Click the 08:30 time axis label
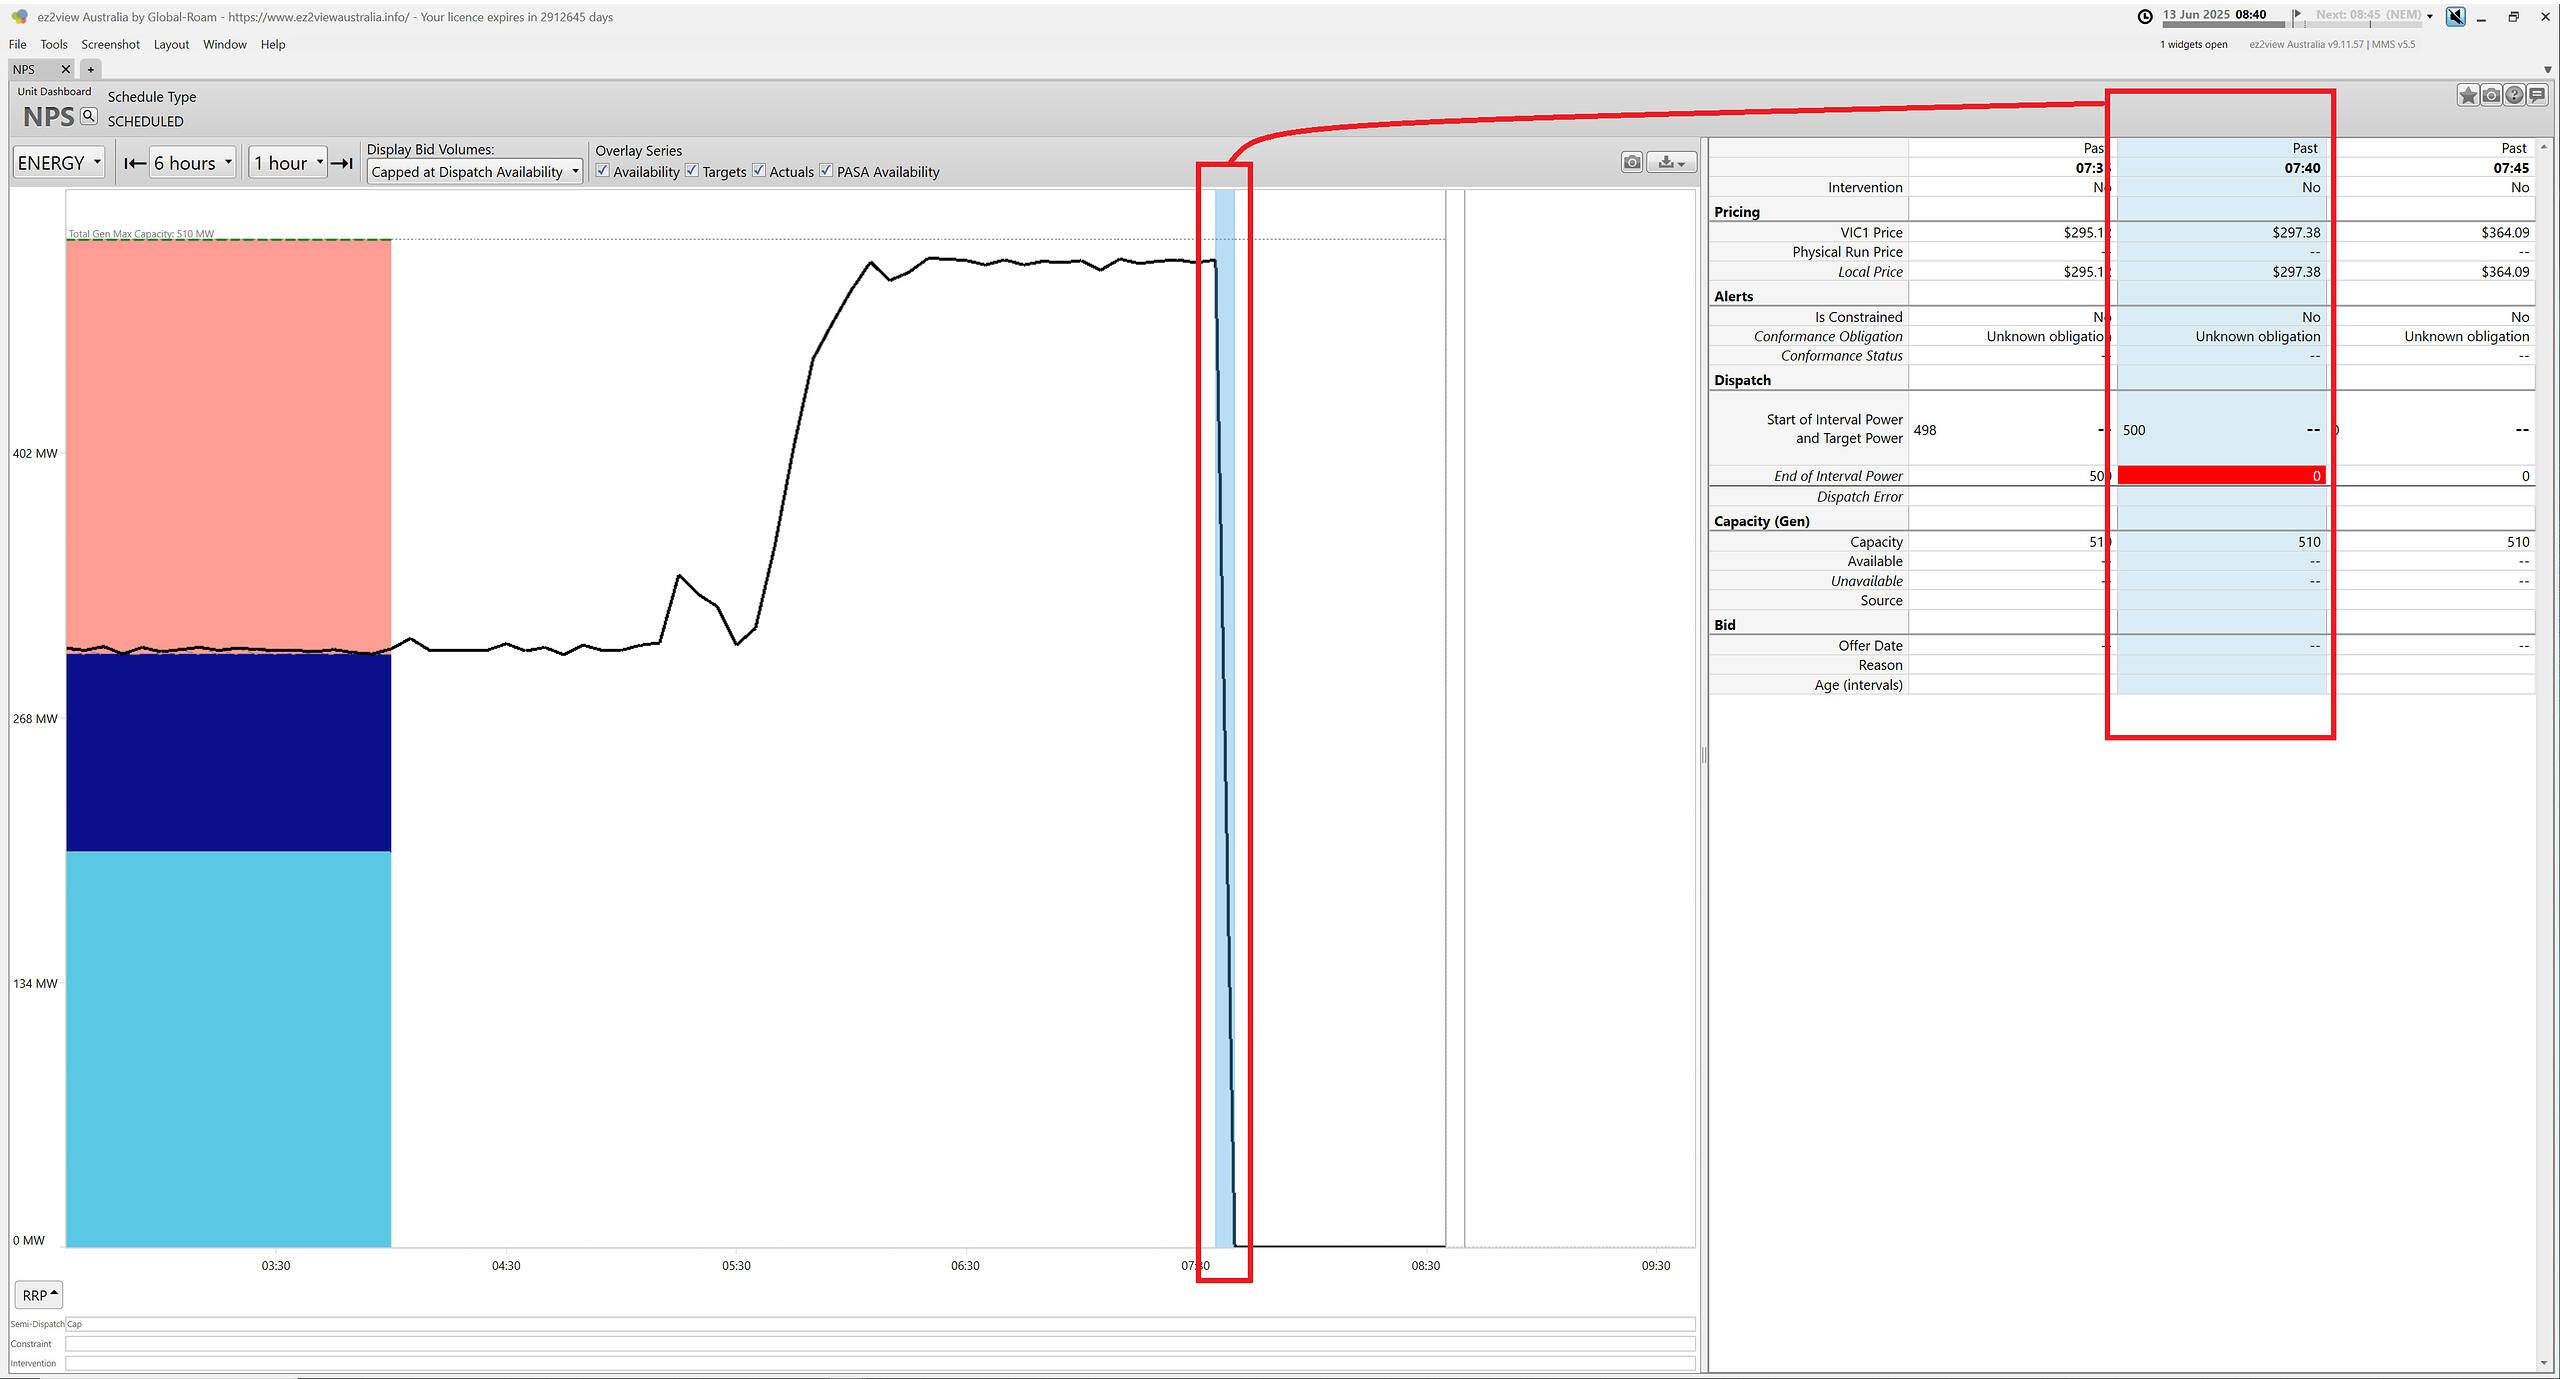This screenshot has height=1379, width=2560. pos(1425,1265)
